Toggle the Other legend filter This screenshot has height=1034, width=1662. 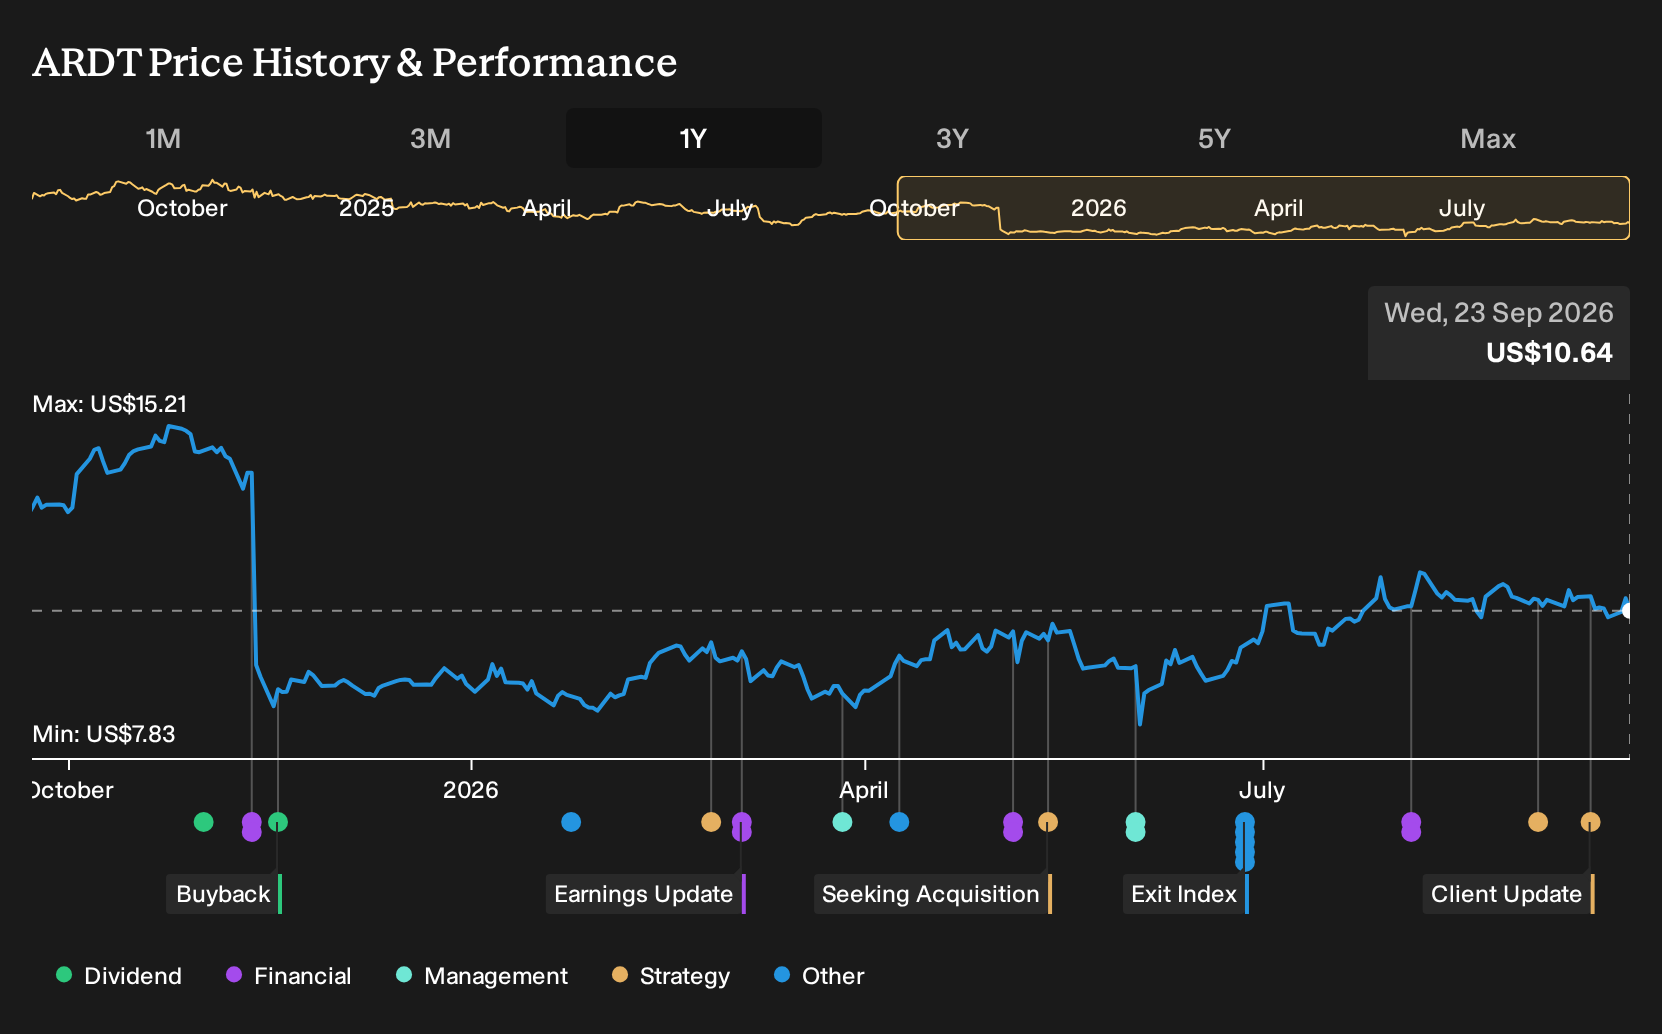818,976
